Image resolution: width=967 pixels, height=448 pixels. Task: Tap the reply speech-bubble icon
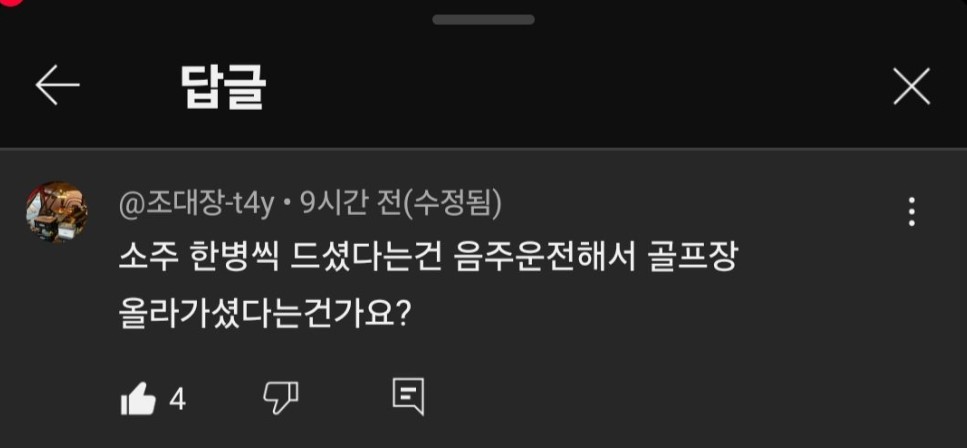[408, 396]
